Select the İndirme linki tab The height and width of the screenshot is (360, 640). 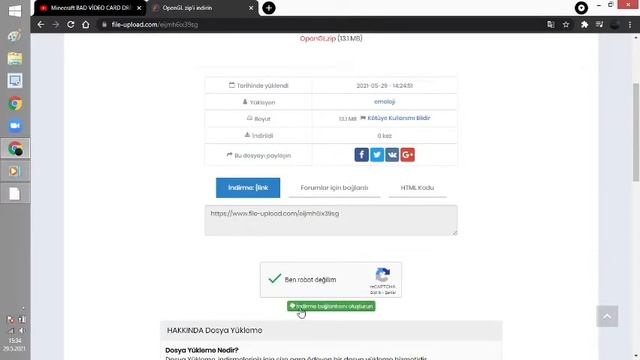click(x=248, y=188)
